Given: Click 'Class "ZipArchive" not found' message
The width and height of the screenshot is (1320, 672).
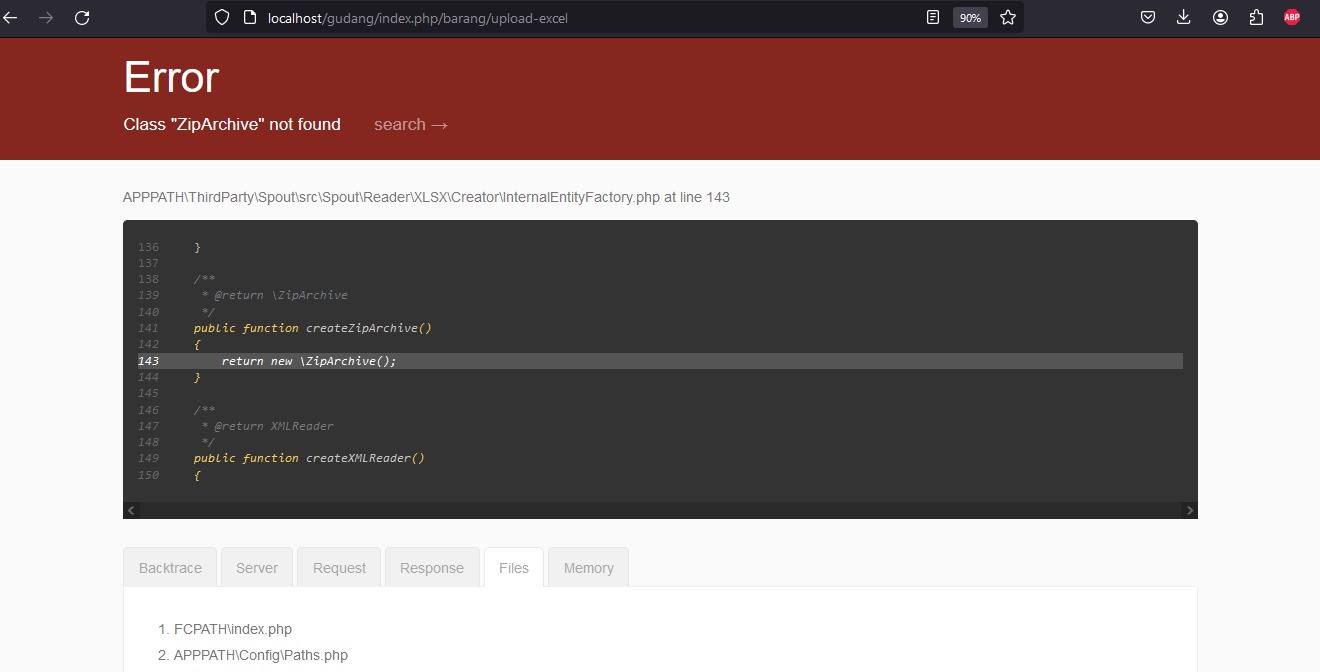Looking at the screenshot, I should click(x=232, y=124).
